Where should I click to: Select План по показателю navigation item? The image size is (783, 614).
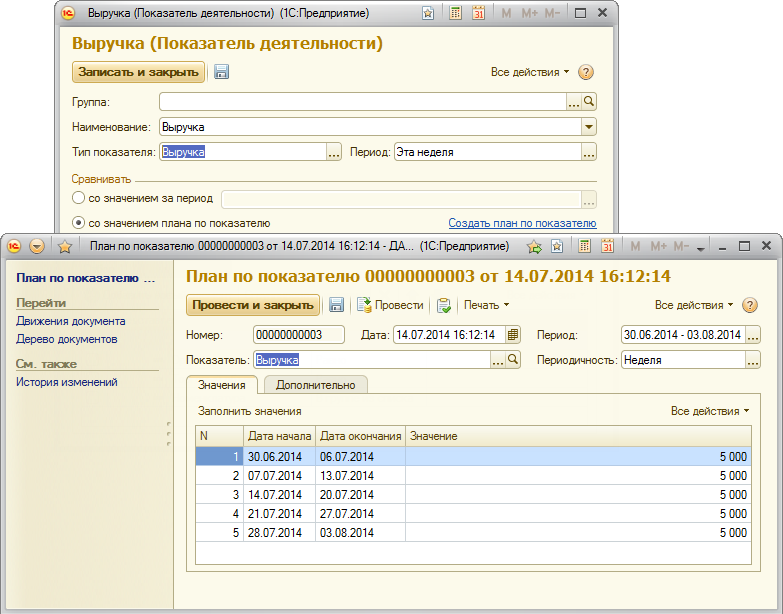click(85, 278)
